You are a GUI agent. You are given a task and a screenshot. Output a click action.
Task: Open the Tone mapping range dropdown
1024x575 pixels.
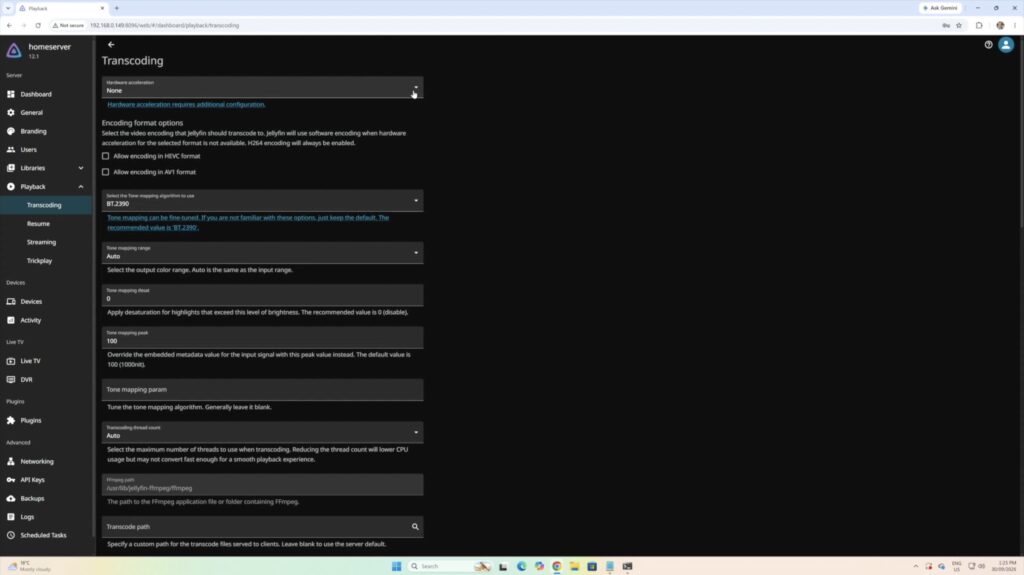[x=263, y=253]
